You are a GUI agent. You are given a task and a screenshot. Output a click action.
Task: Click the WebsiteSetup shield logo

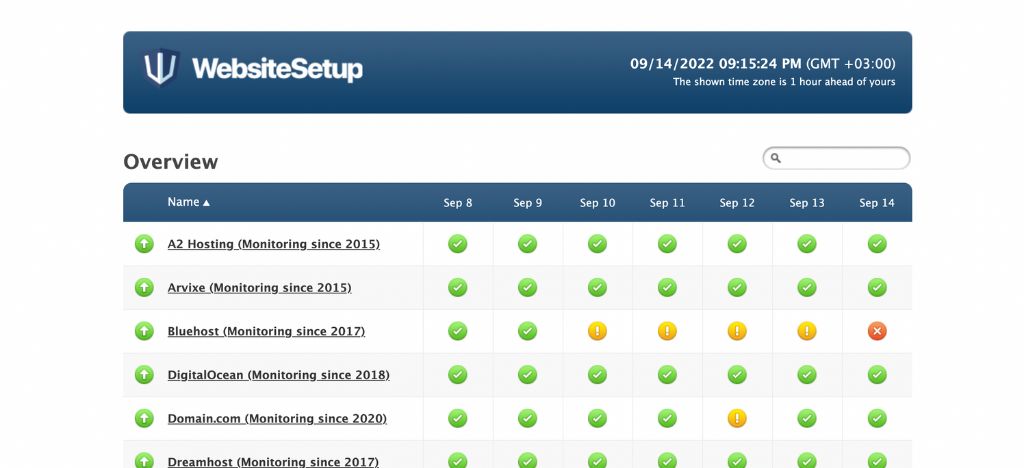pyautogui.click(x=160, y=68)
